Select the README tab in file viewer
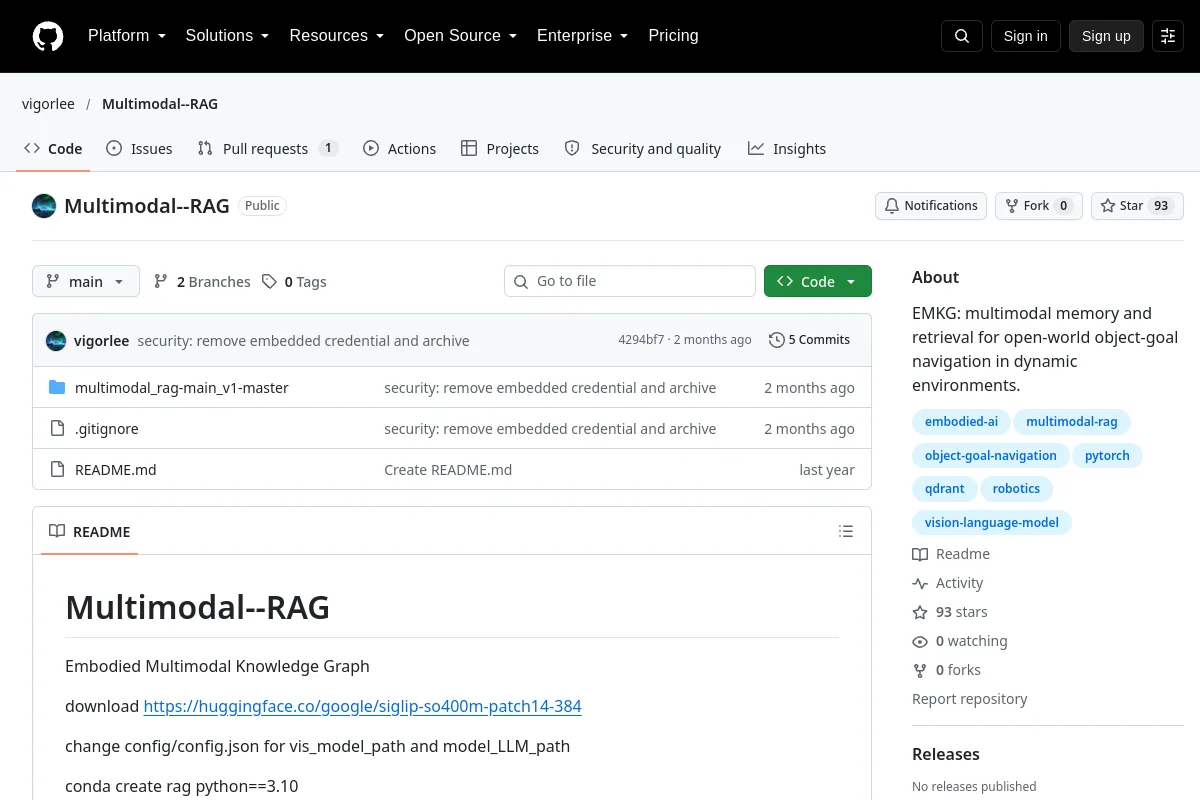Image resolution: width=1200 pixels, height=800 pixels. click(x=90, y=532)
